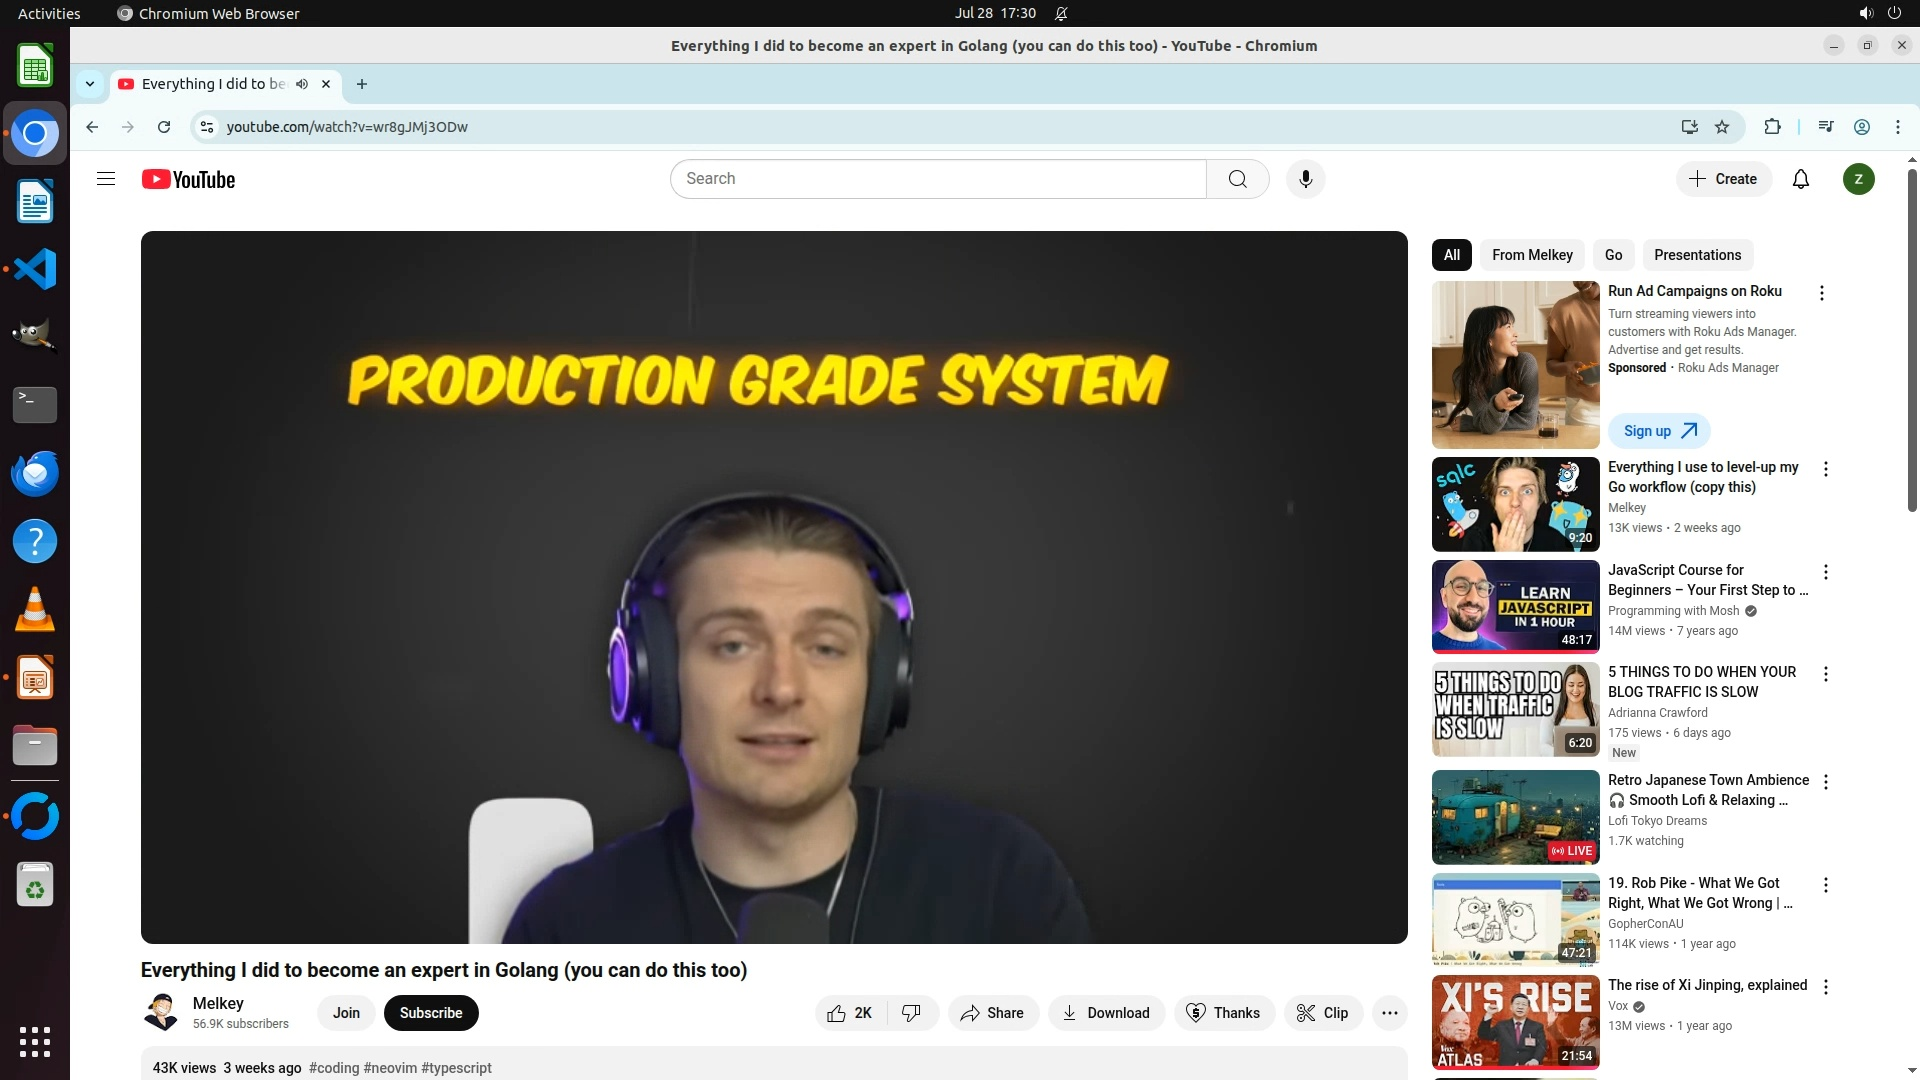This screenshot has height=1080, width=1920.
Task: Click the Sign up ad button
Action: 1659,431
